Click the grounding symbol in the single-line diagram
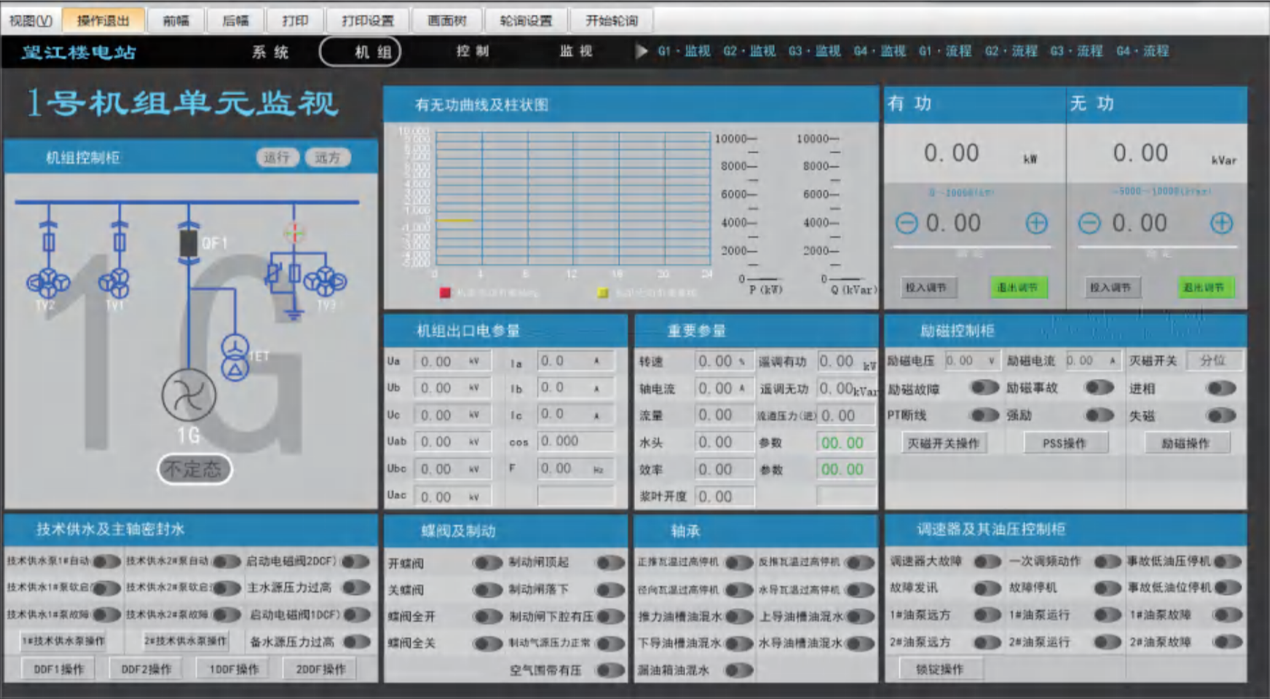The height and width of the screenshot is (699, 1270). click(294, 313)
